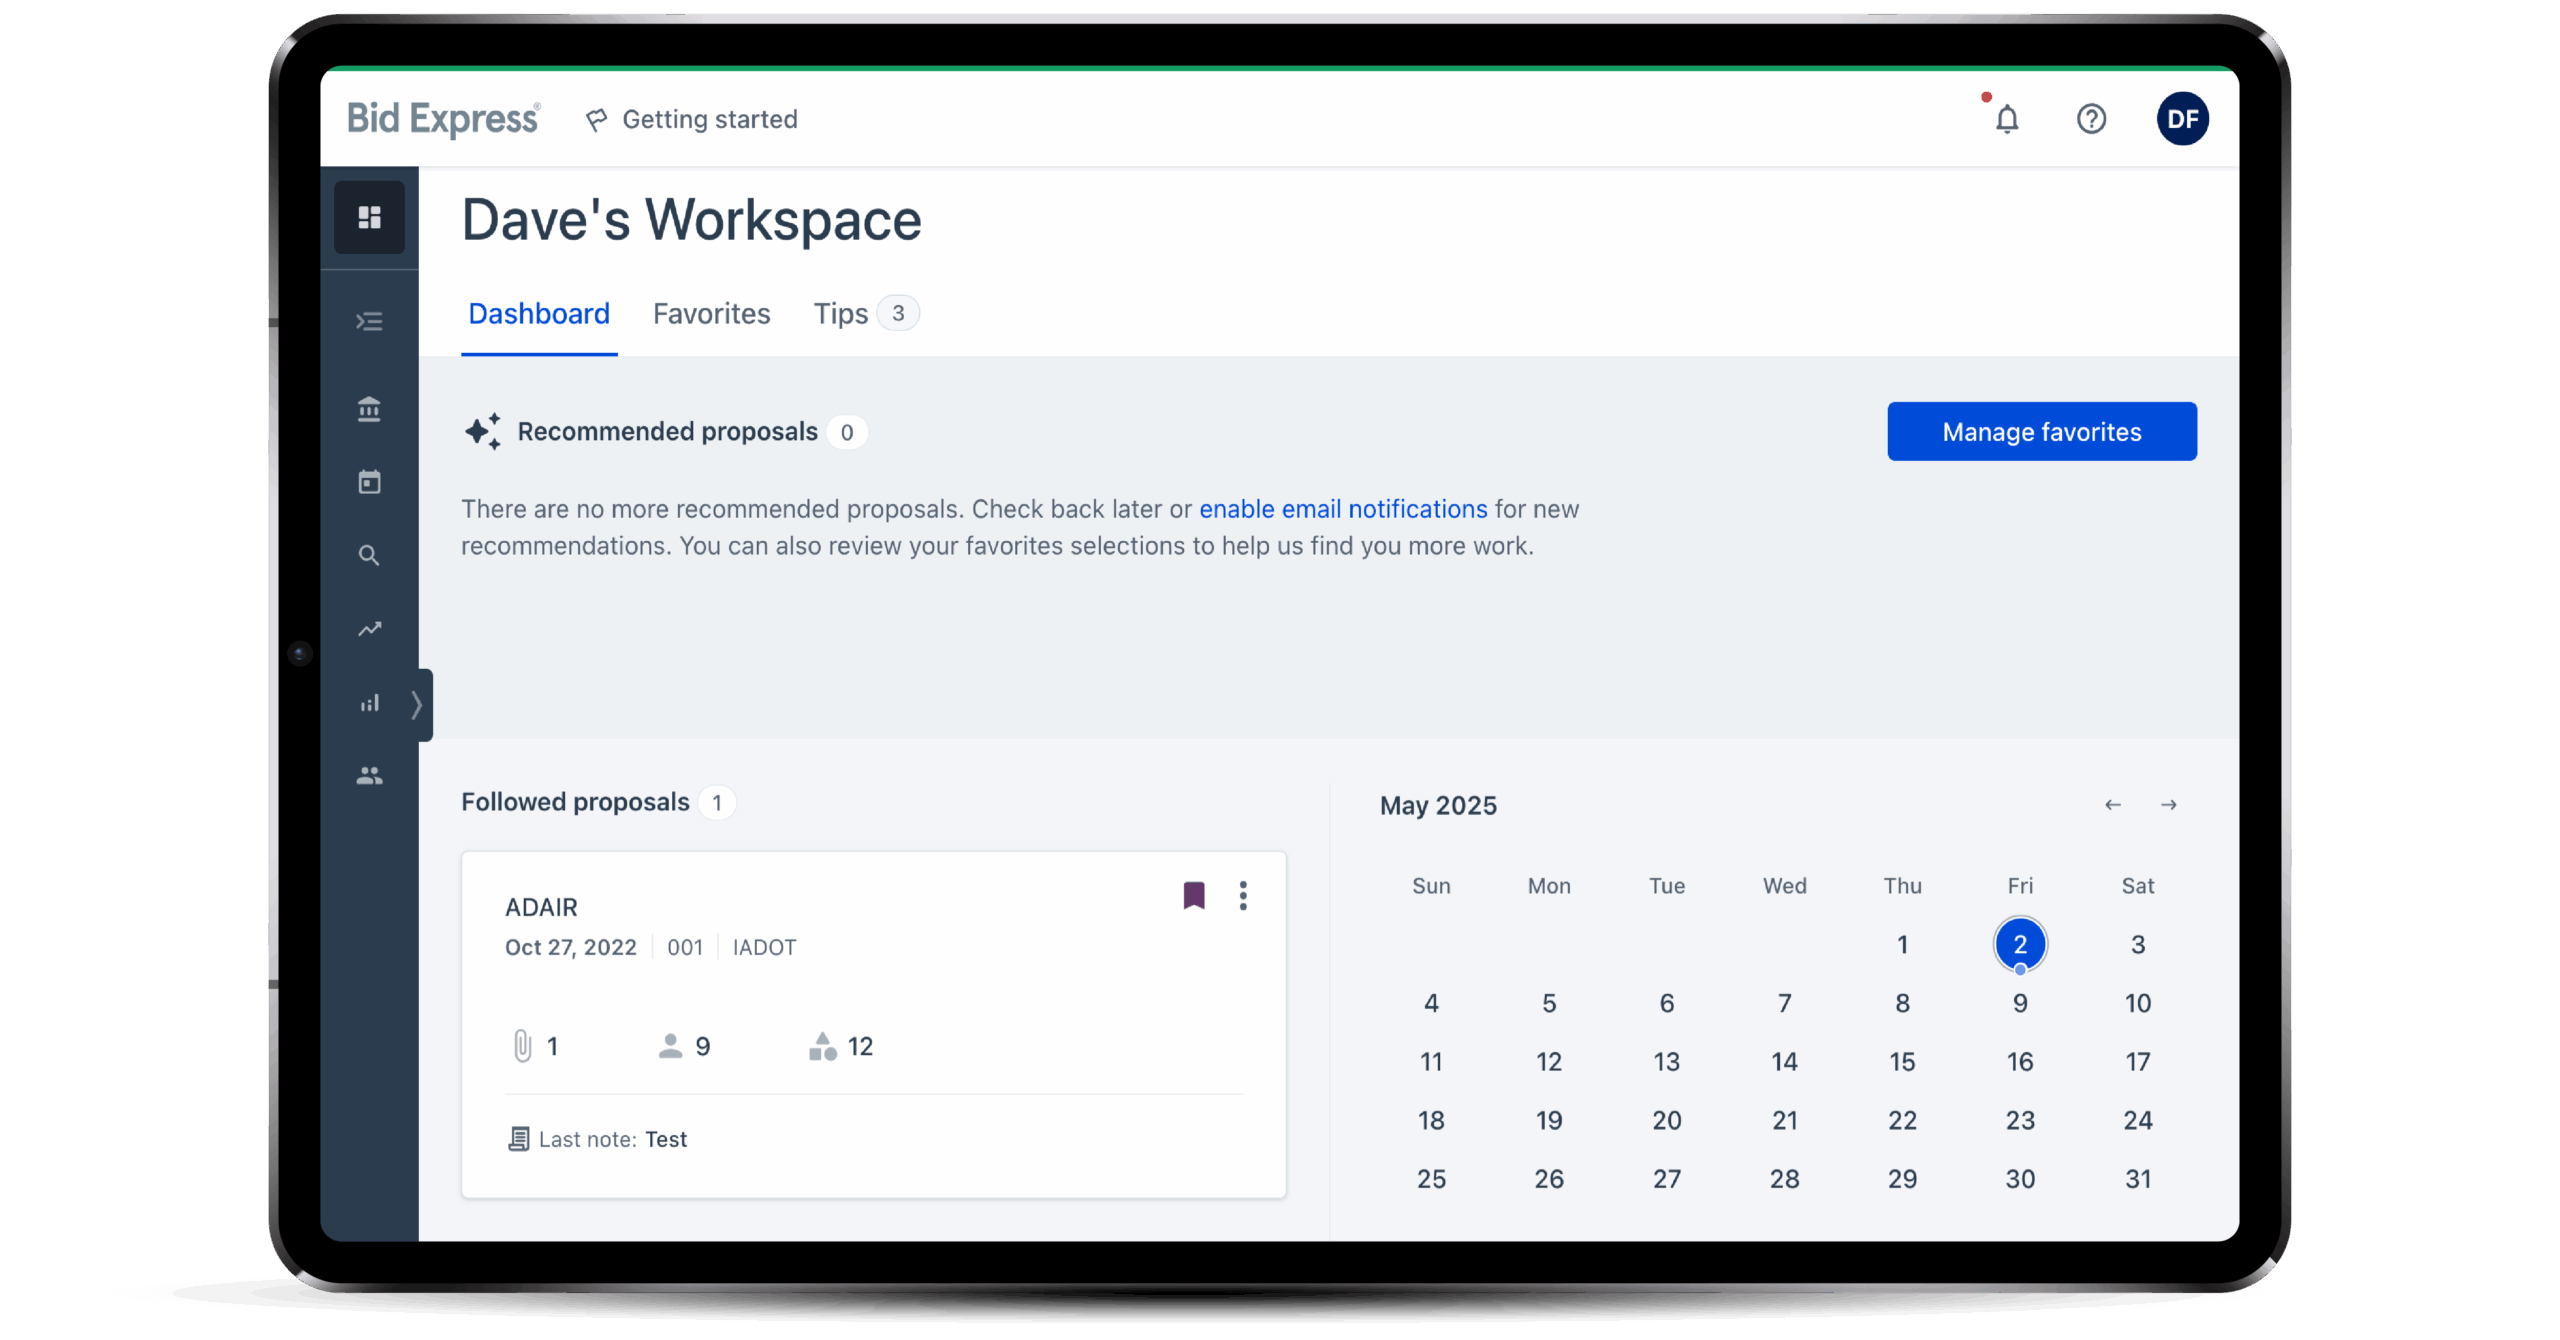The height and width of the screenshot is (1340, 2560).
Task: Go to previous month in calendar
Action: (2112, 805)
